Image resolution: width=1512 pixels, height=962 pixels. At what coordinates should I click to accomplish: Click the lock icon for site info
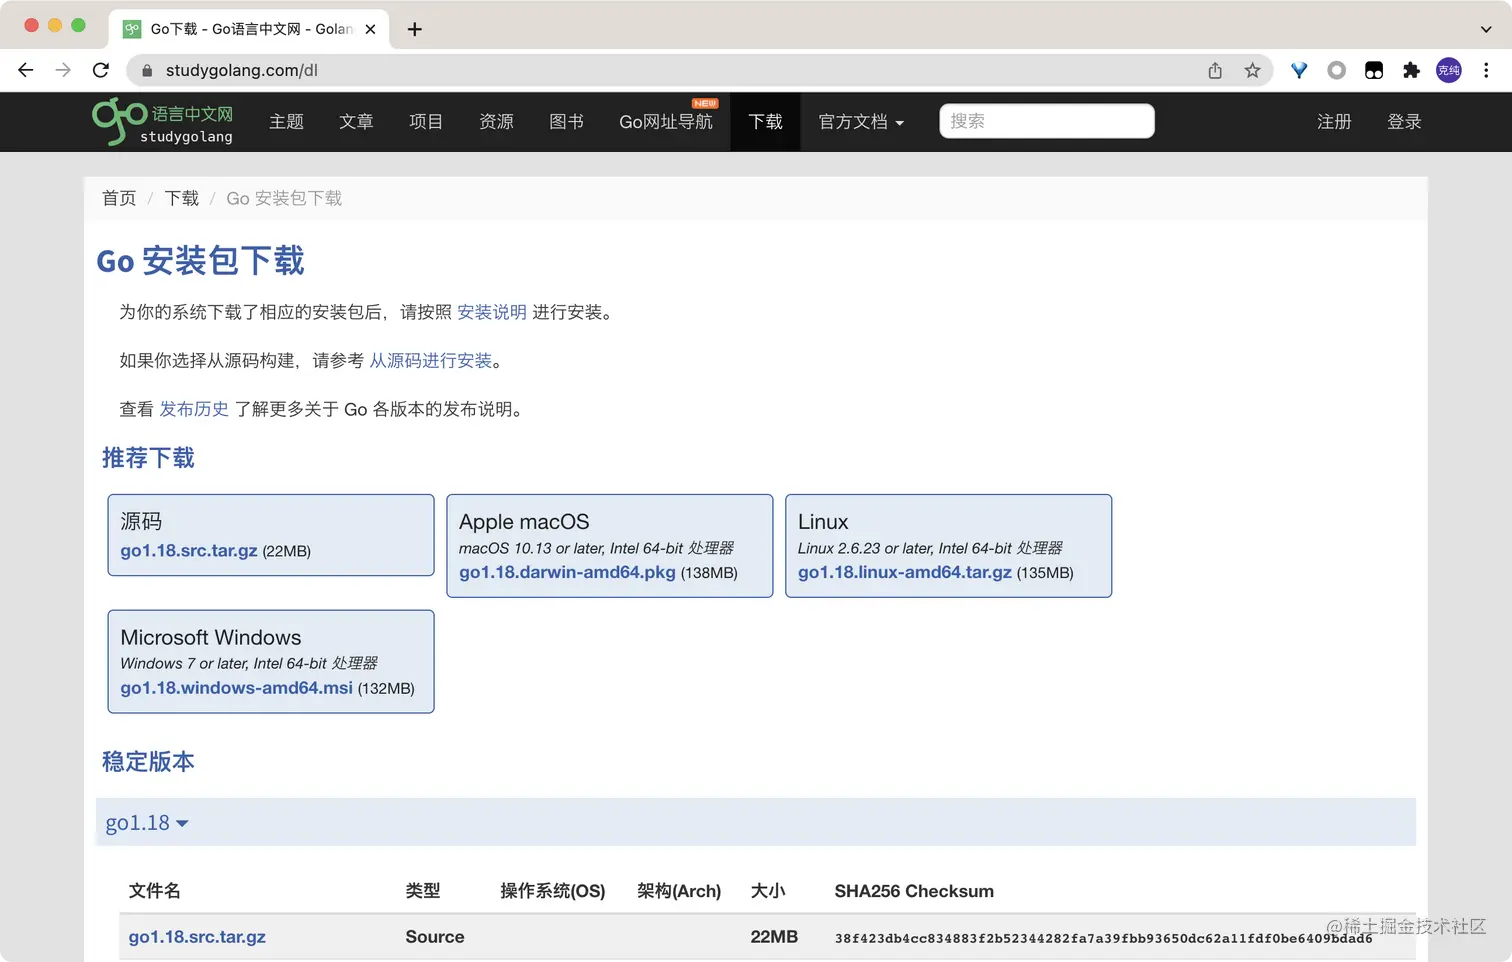click(147, 70)
